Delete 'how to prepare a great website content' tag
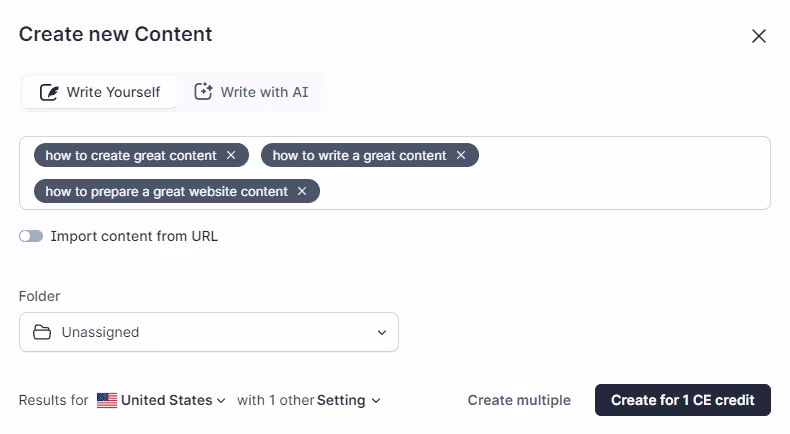The width and height of the screenshot is (790, 434). point(302,191)
